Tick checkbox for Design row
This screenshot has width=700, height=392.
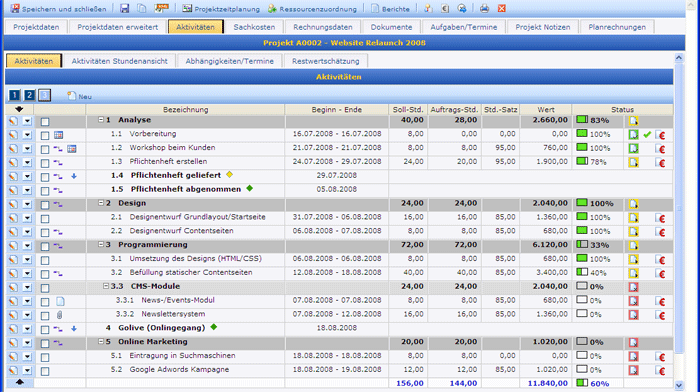point(45,204)
